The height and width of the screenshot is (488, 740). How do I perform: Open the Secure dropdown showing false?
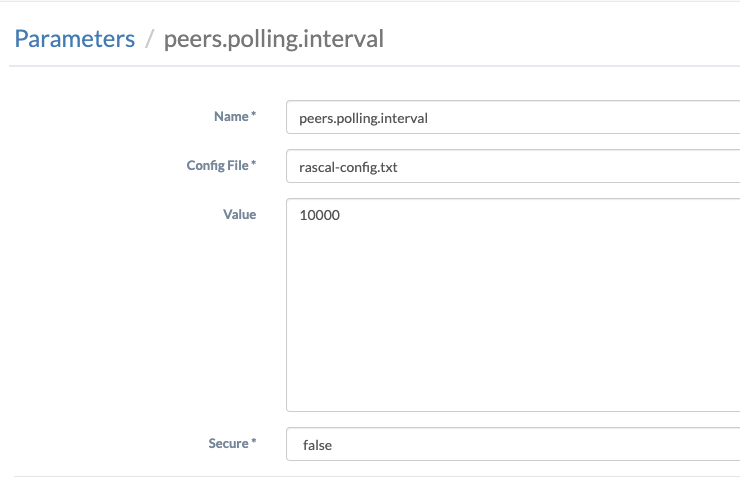coord(512,445)
